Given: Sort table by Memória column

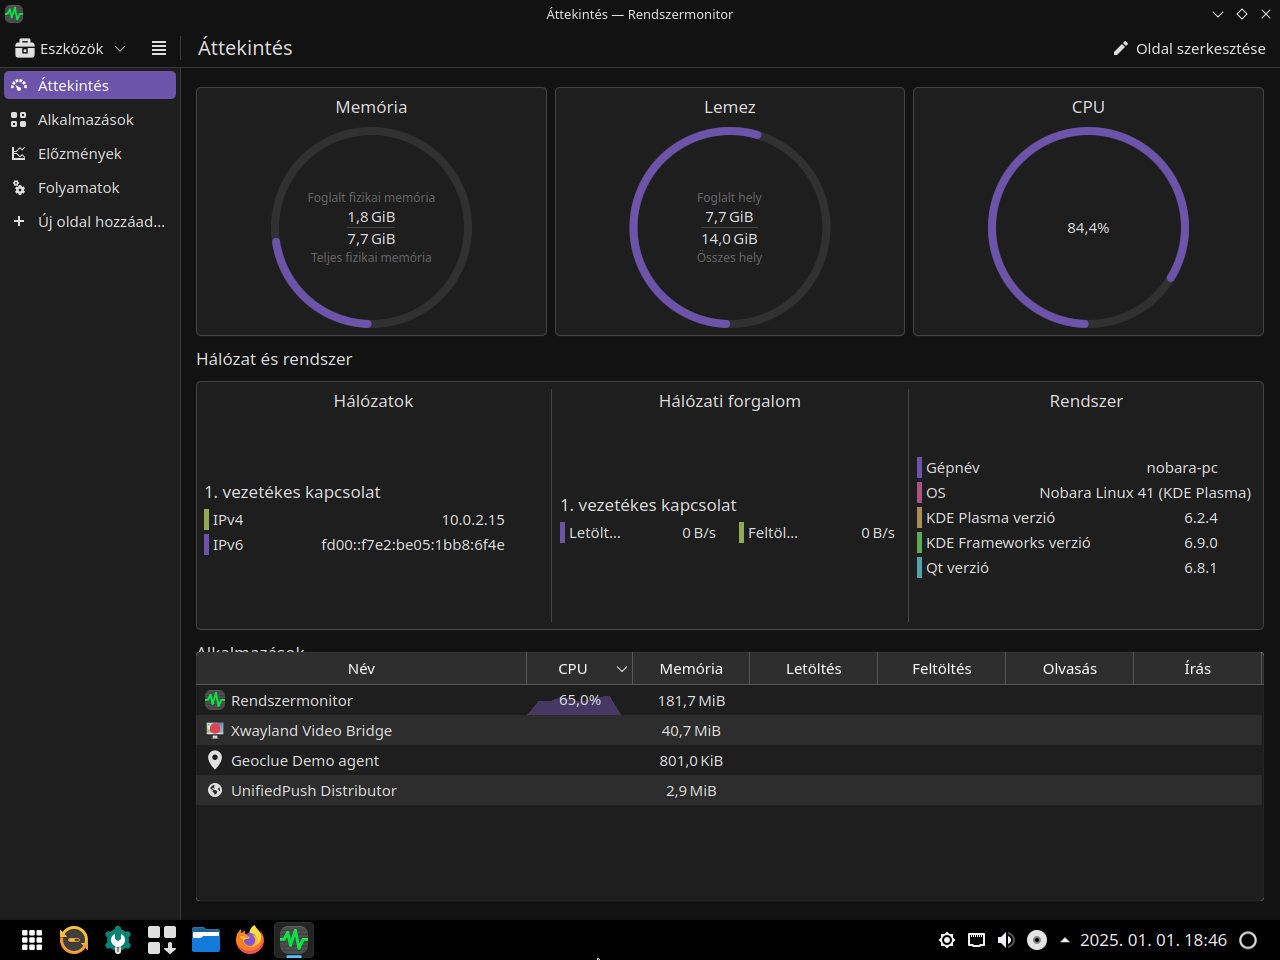Looking at the screenshot, I should 691,669.
